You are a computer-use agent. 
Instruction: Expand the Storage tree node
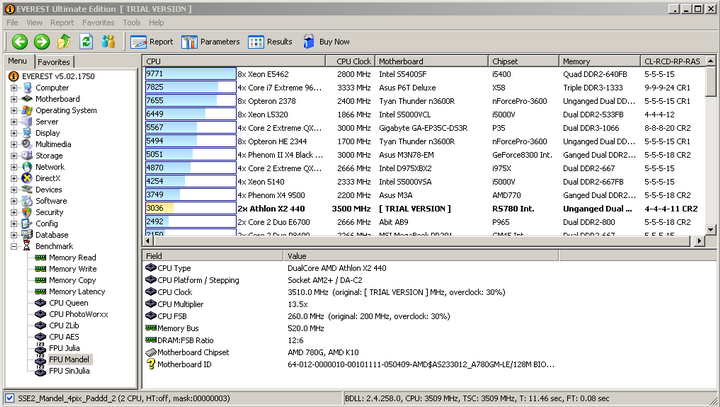pos(14,156)
